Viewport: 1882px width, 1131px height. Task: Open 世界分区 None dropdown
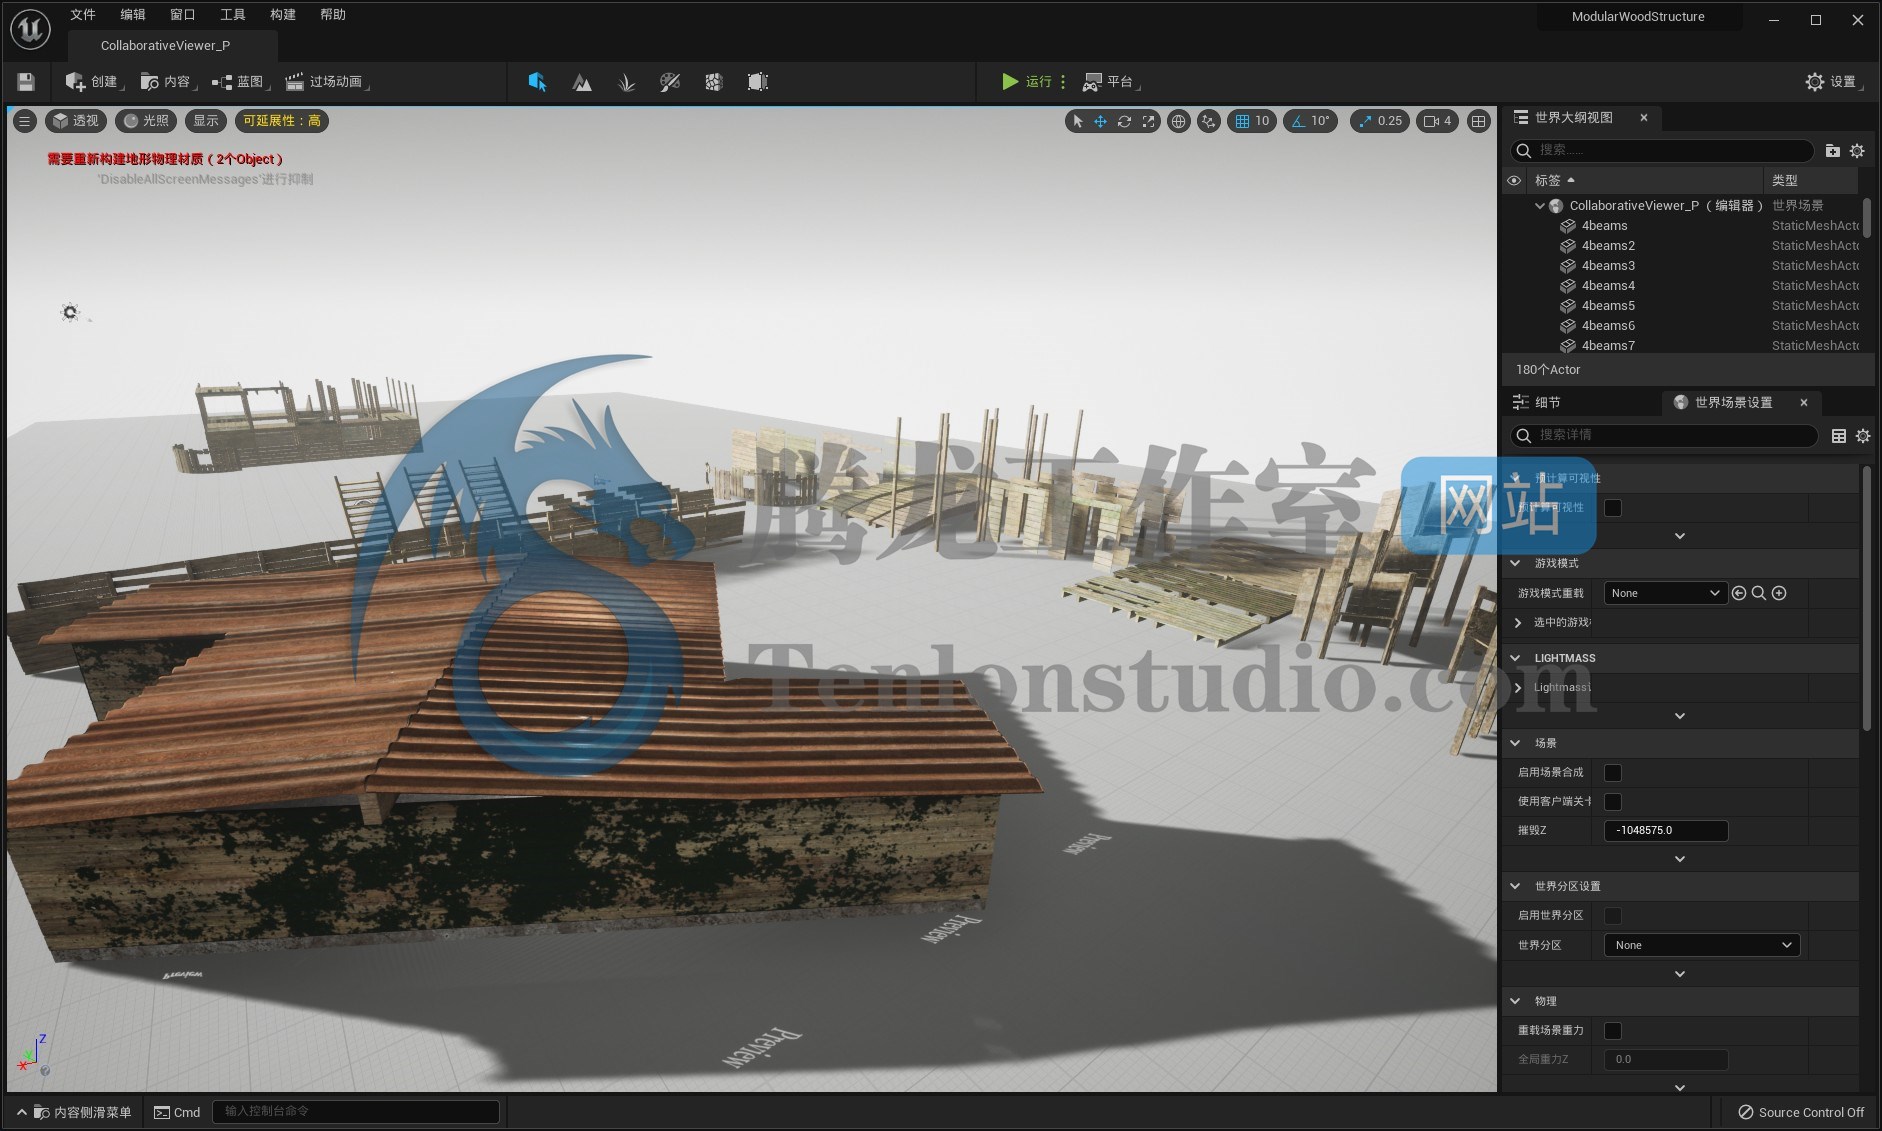[1702, 945]
